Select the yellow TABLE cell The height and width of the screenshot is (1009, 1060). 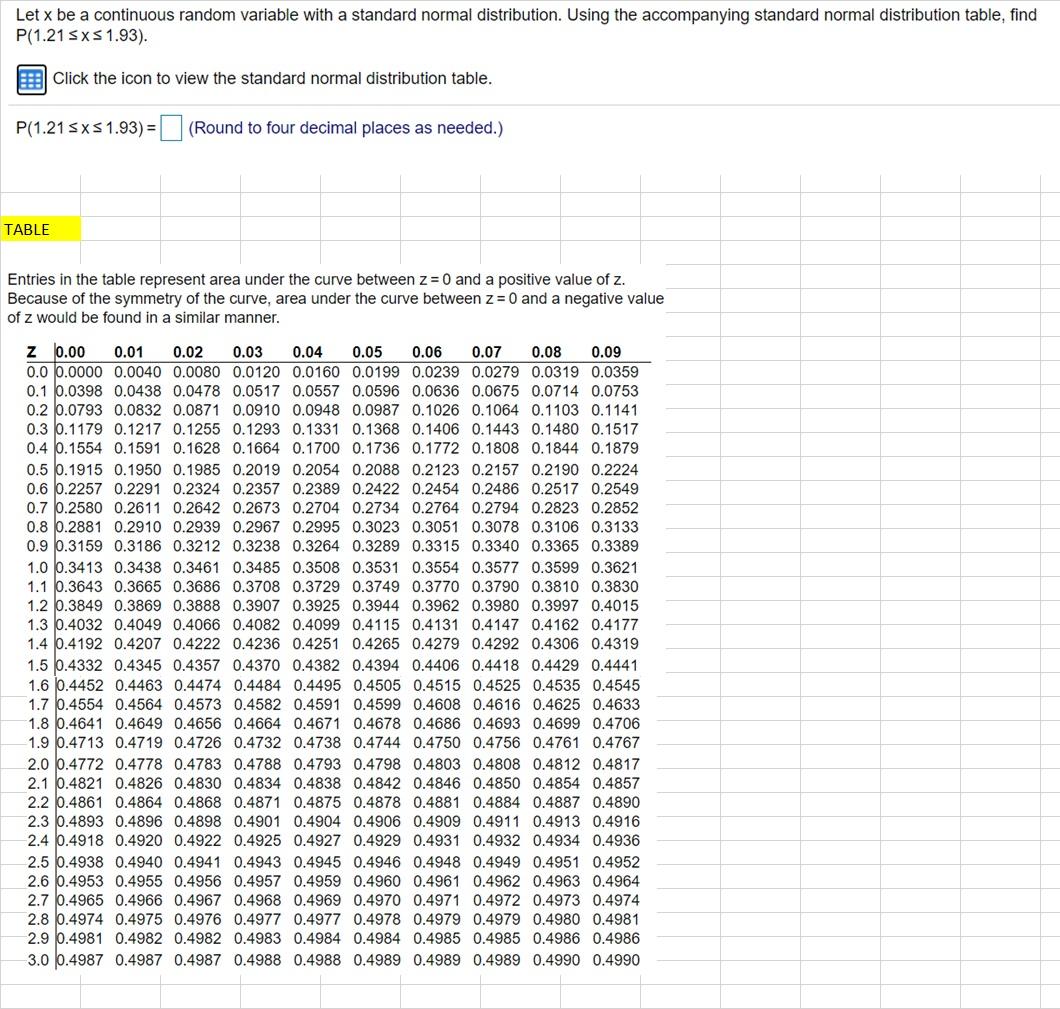click(41, 229)
